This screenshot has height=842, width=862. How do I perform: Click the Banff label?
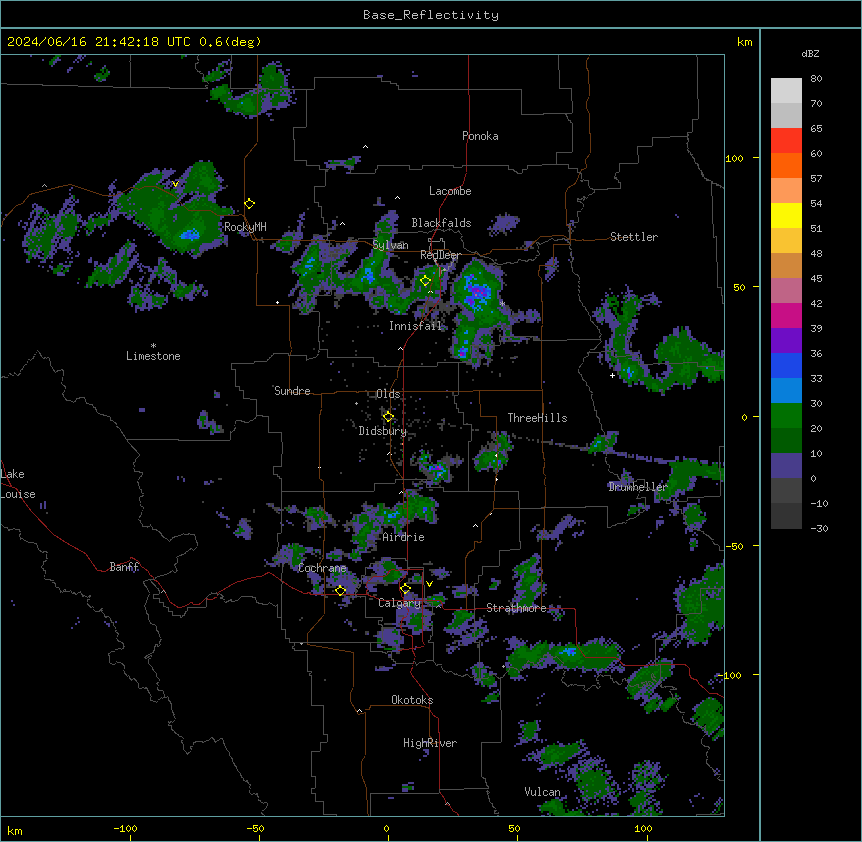click(124, 567)
